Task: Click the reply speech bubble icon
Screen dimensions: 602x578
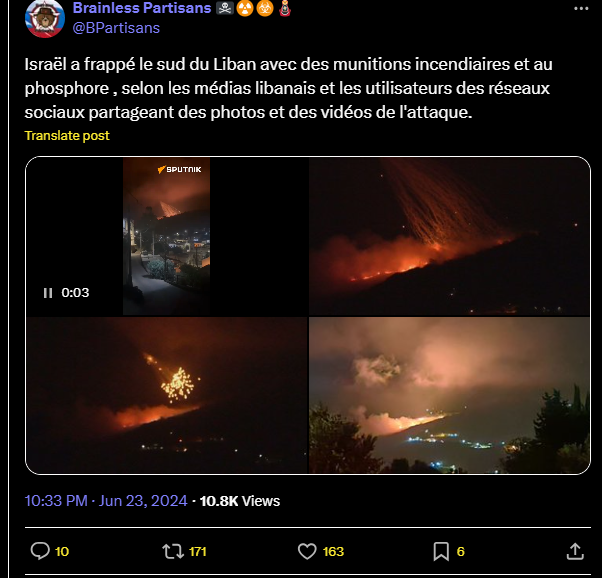Action: (x=40, y=551)
